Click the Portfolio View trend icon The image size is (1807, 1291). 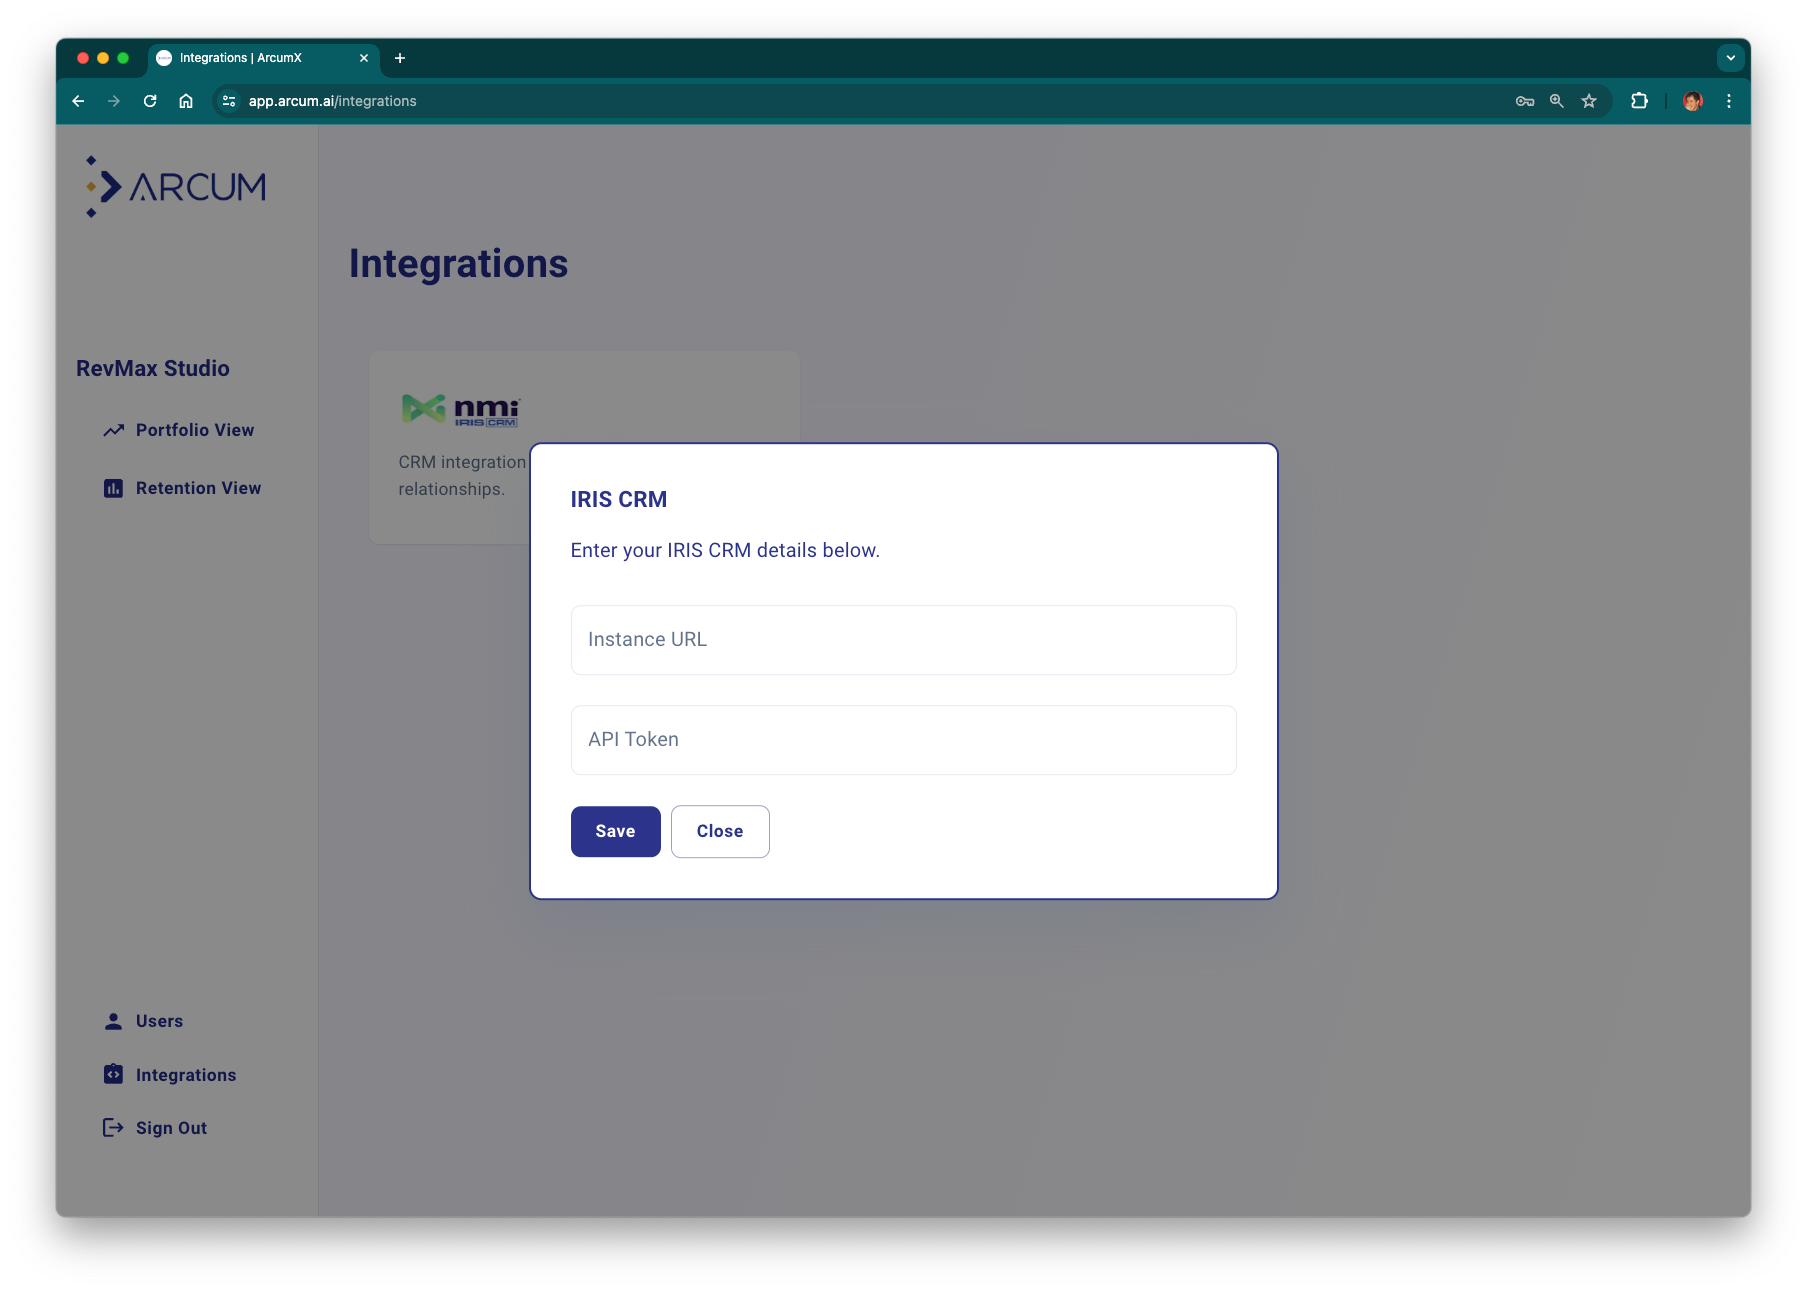coord(113,430)
